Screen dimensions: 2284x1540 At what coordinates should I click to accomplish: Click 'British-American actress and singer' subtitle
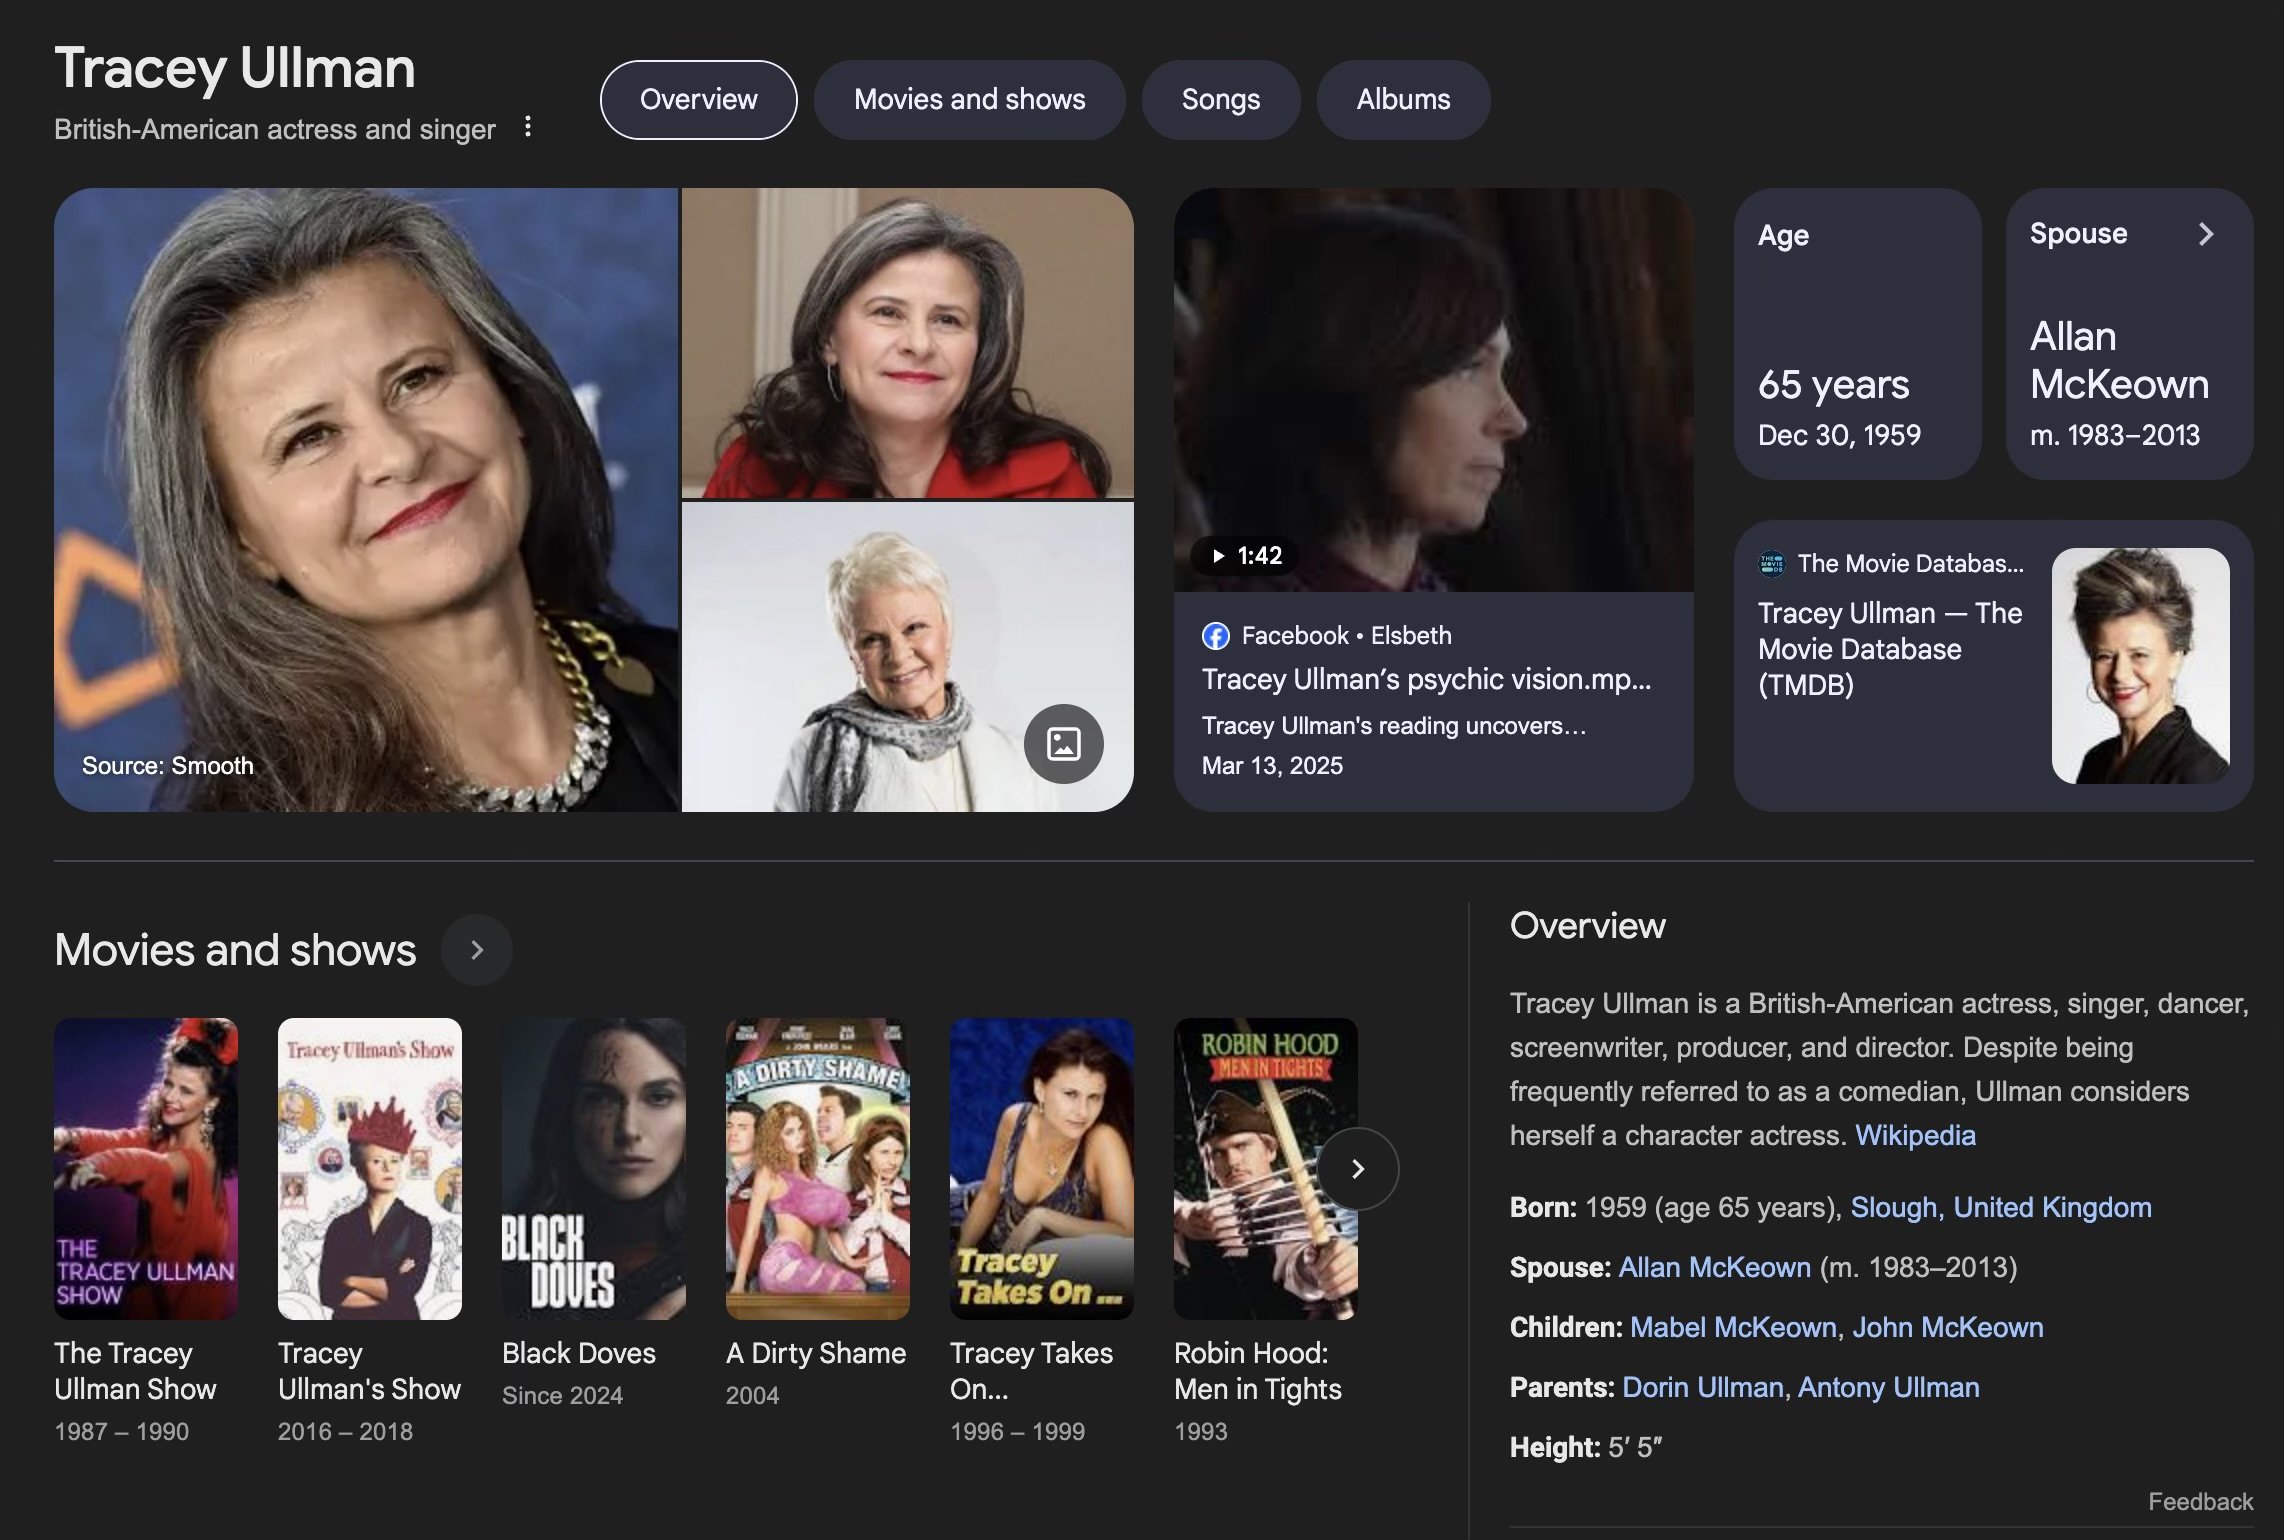coord(275,130)
